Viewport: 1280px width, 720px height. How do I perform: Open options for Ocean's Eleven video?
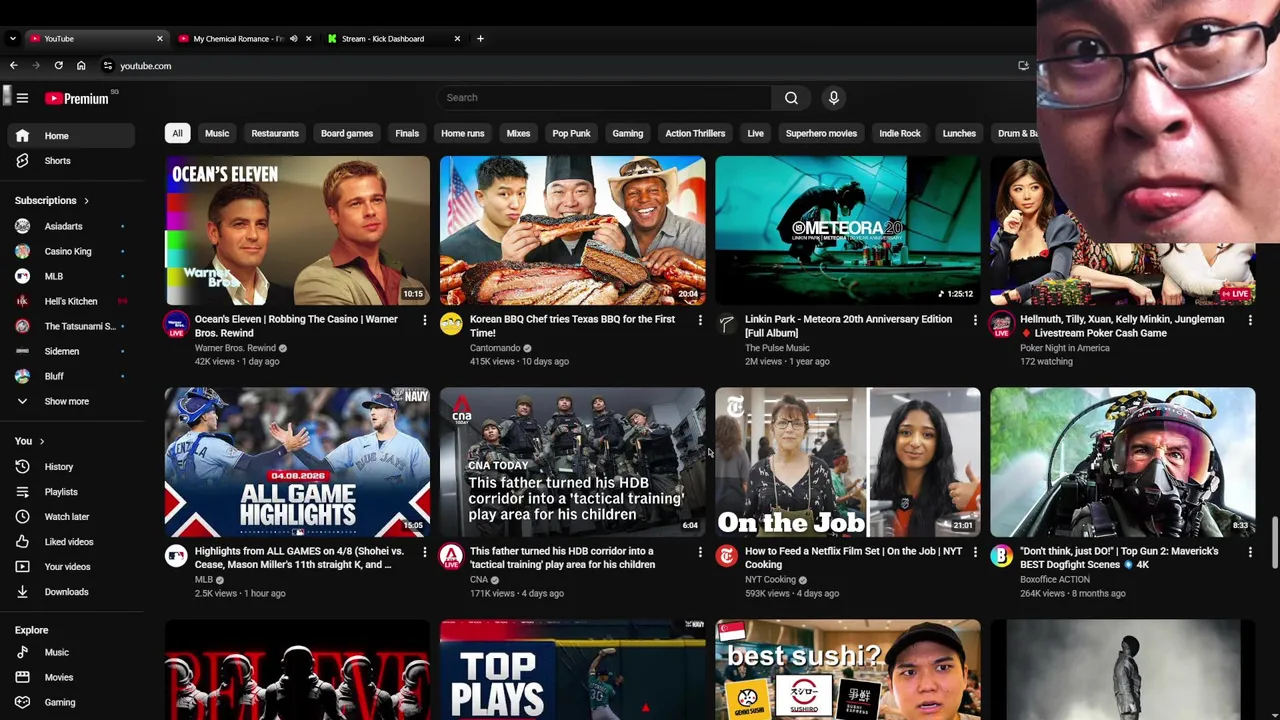(x=424, y=320)
